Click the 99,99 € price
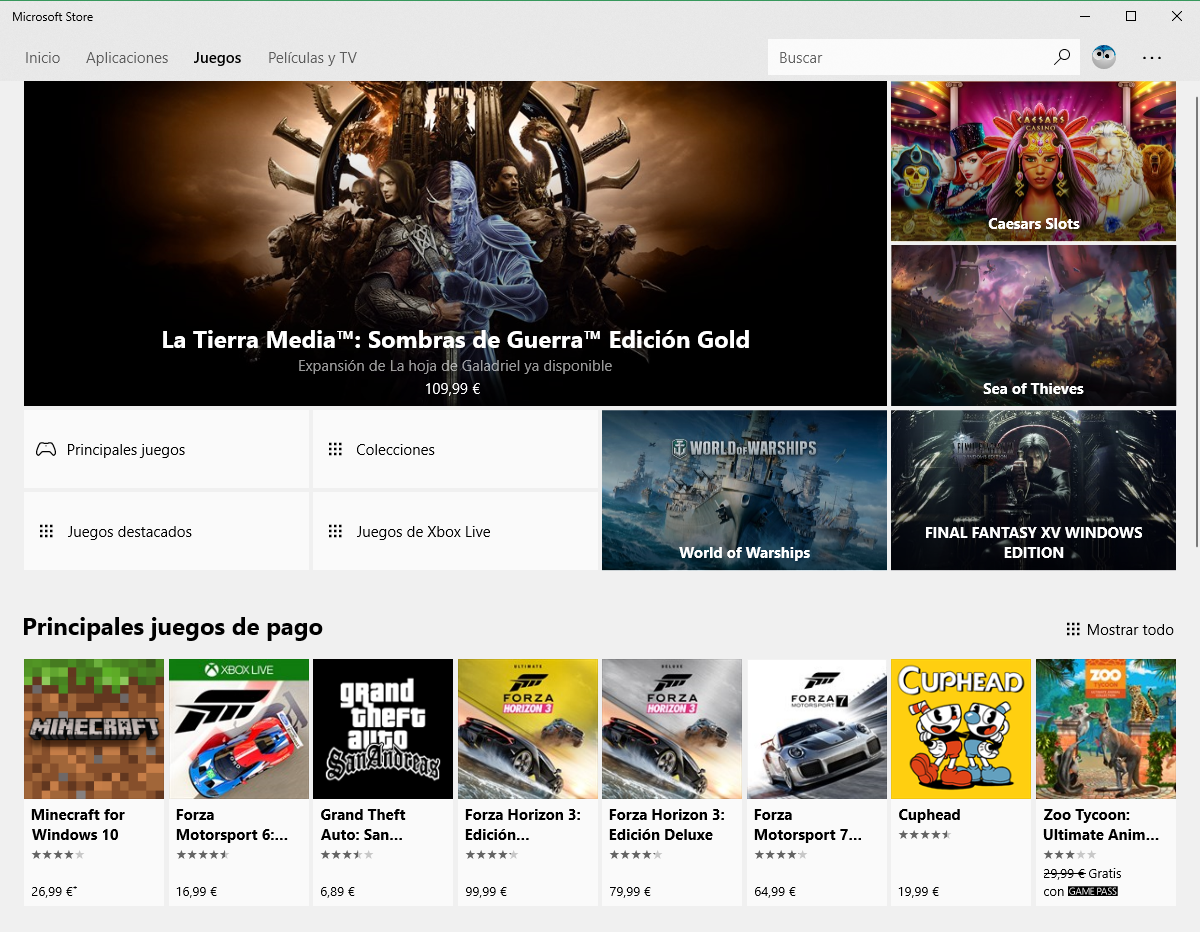 click(x=486, y=891)
